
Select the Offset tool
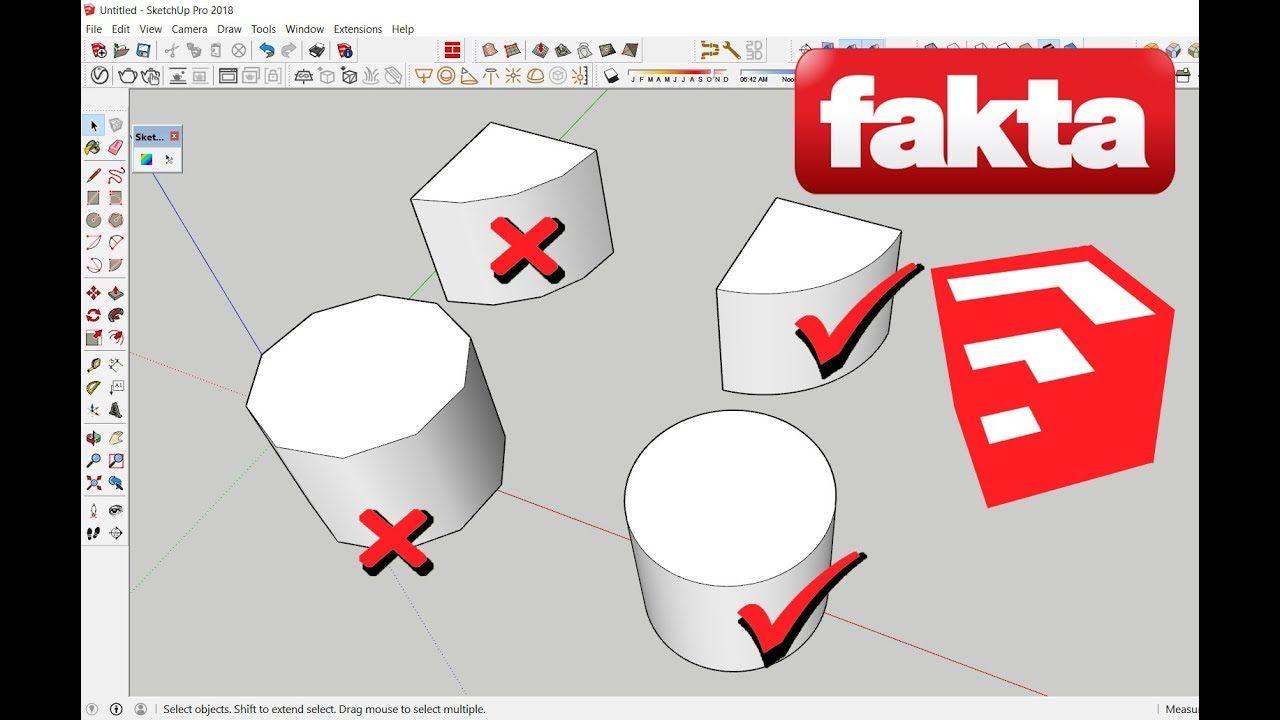pos(116,337)
